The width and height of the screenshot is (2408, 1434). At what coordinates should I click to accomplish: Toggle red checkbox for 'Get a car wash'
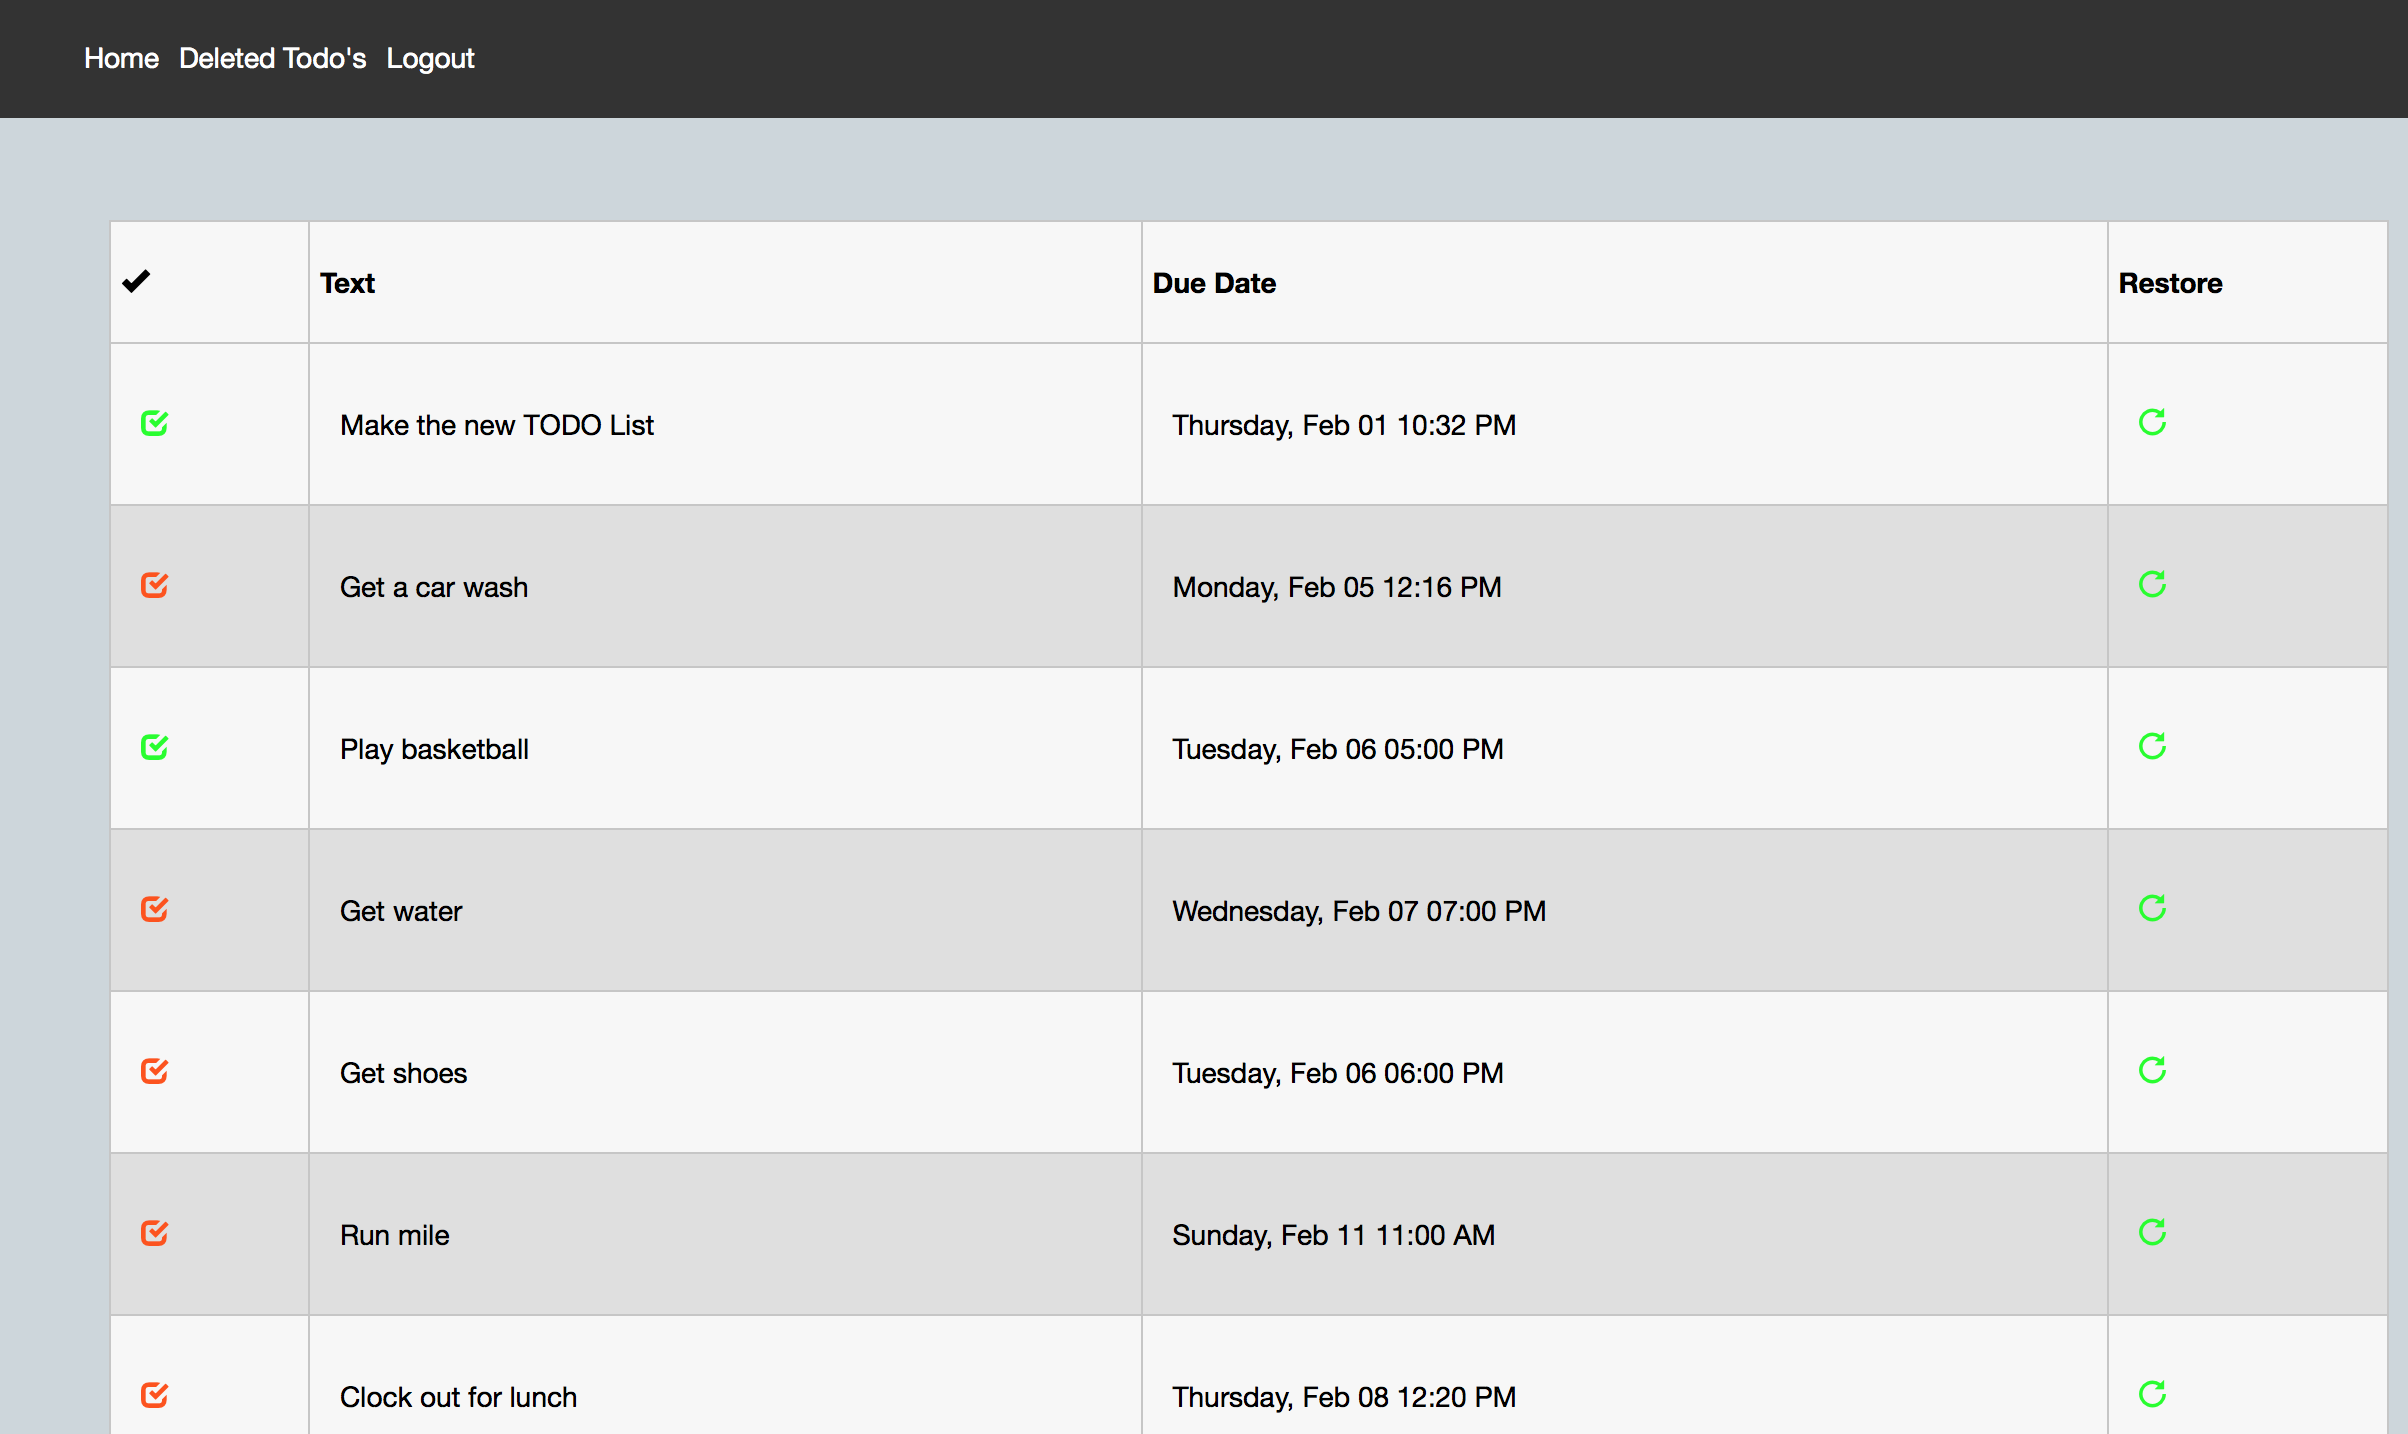coord(154,585)
